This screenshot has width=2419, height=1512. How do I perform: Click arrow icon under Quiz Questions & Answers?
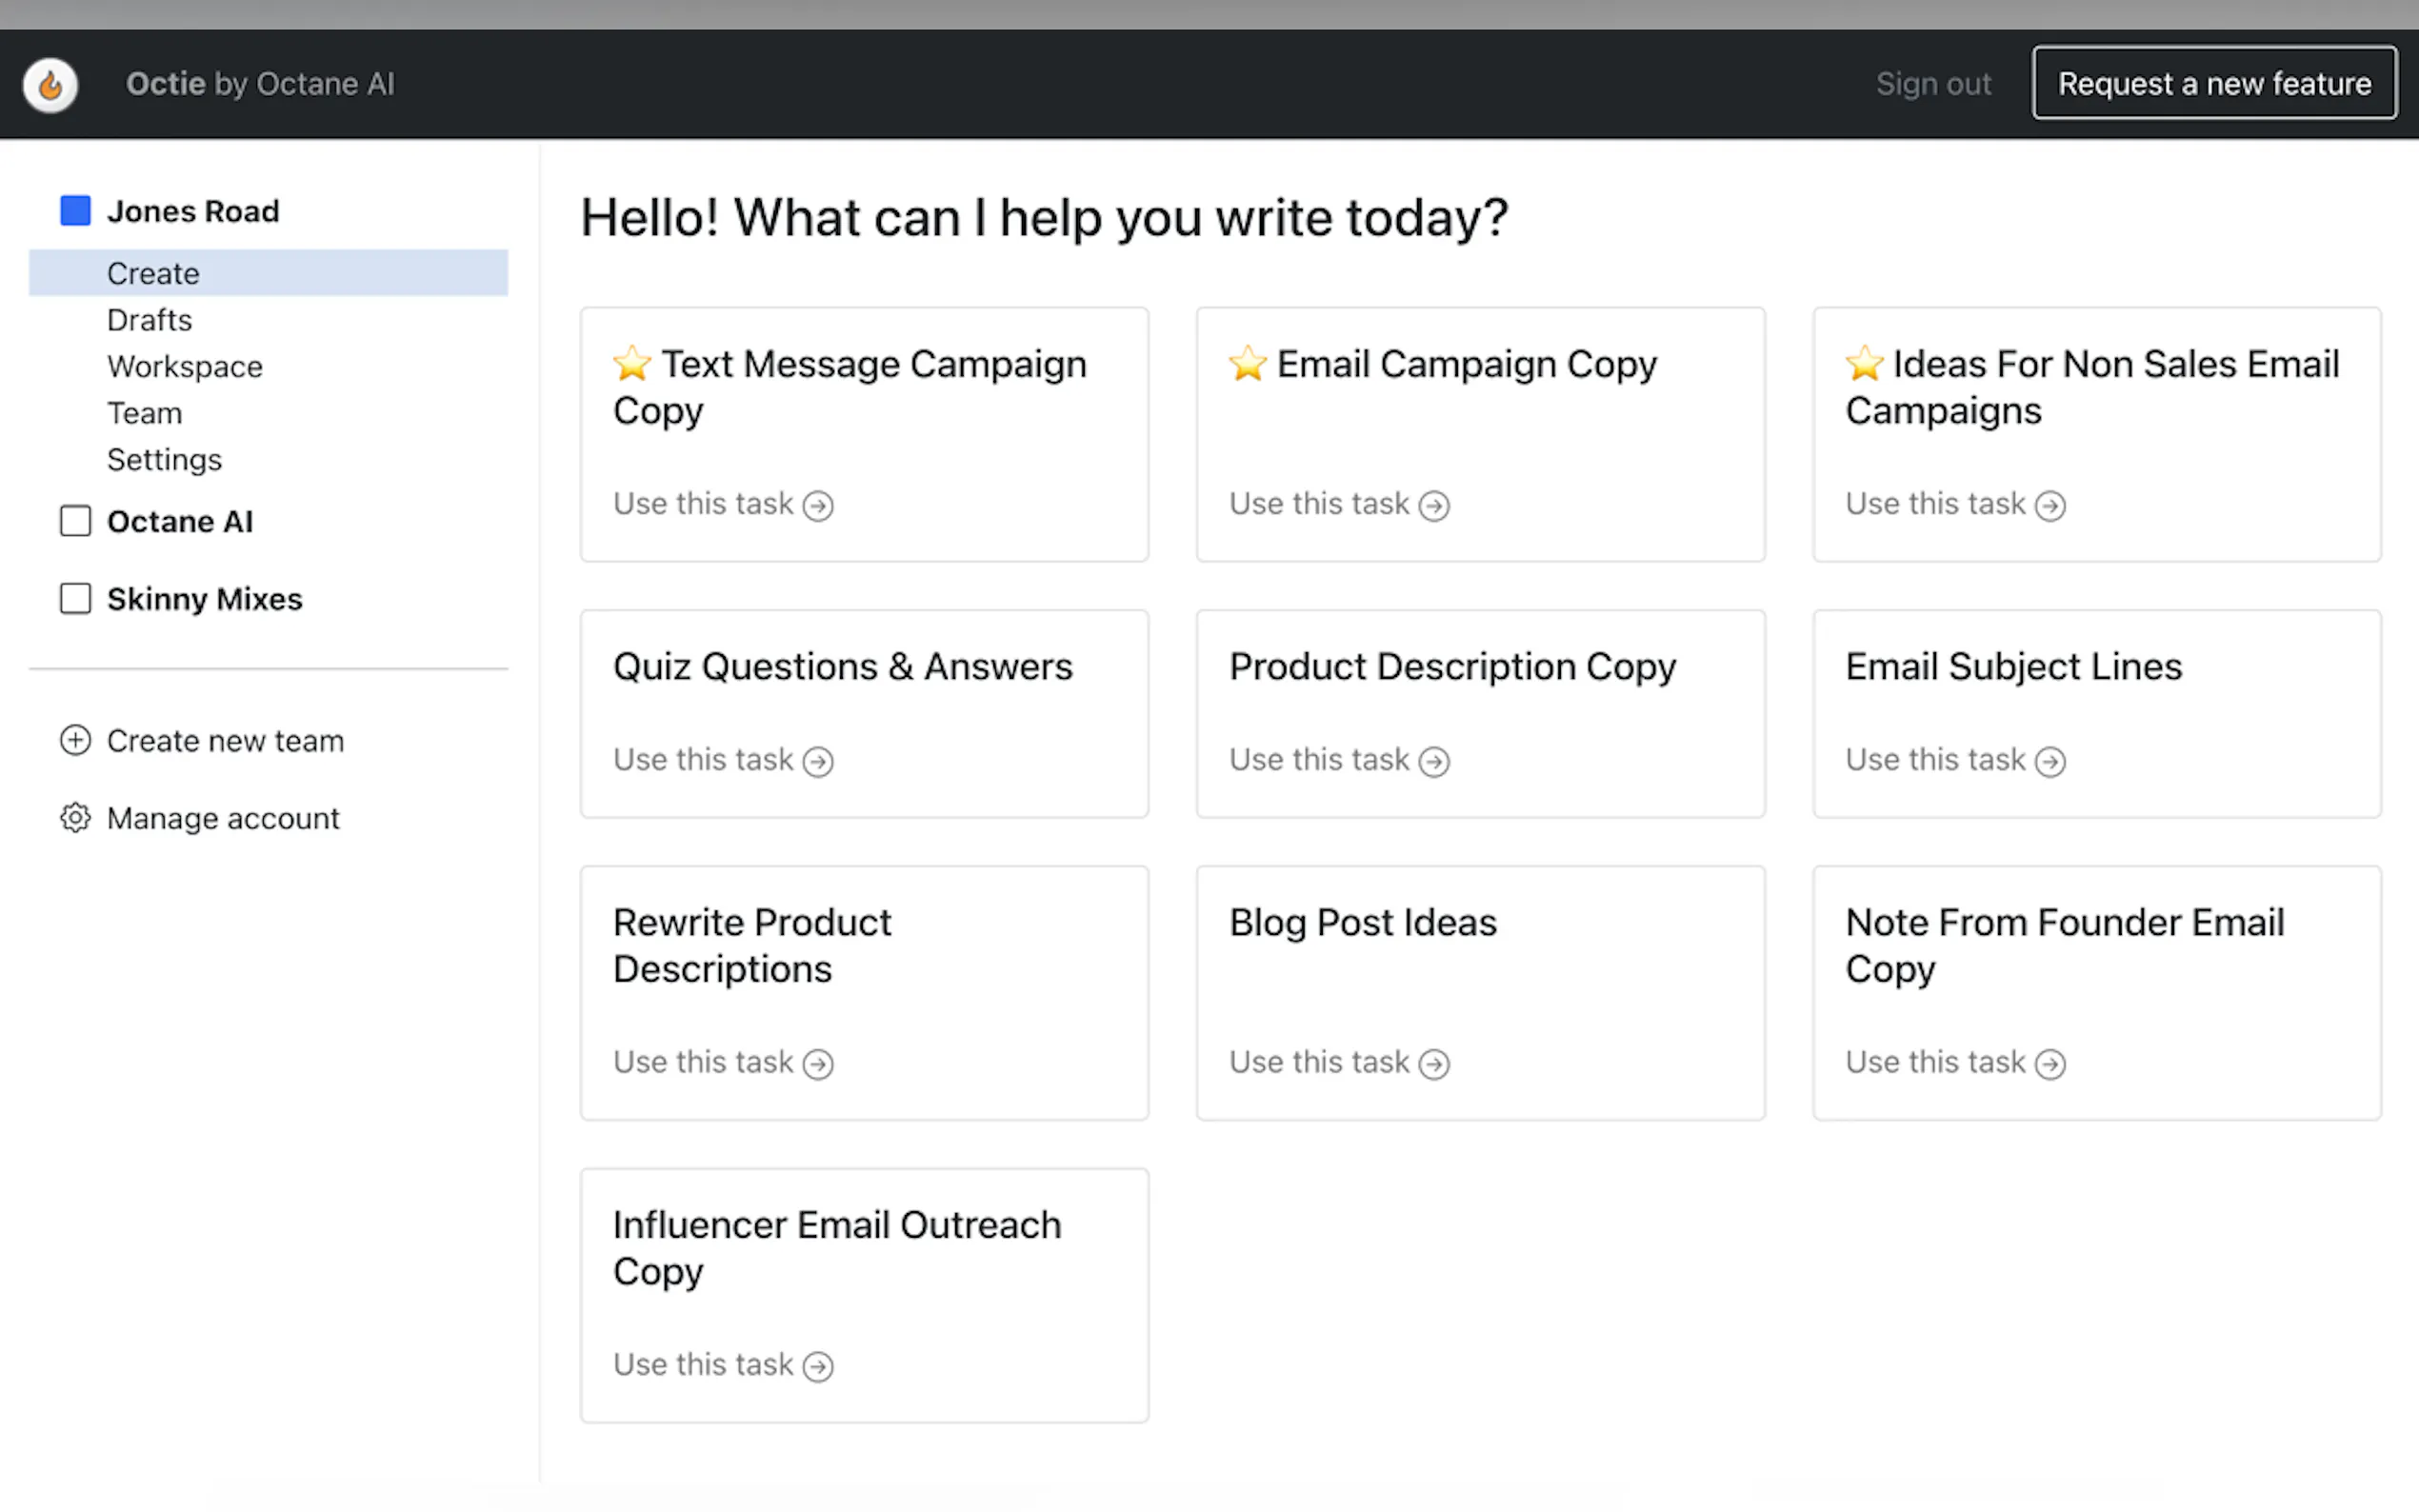[x=818, y=762]
